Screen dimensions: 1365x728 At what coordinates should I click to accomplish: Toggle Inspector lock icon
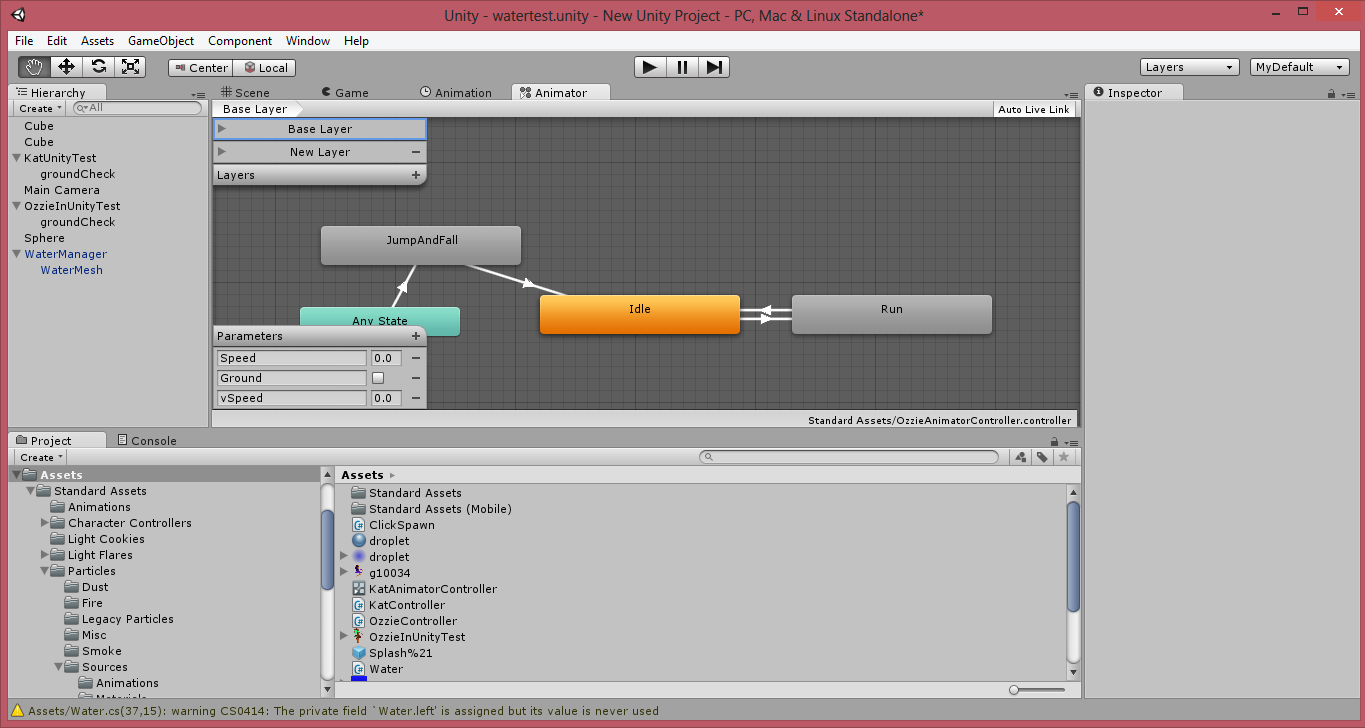pyautogui.click(x=1331, y=93)
